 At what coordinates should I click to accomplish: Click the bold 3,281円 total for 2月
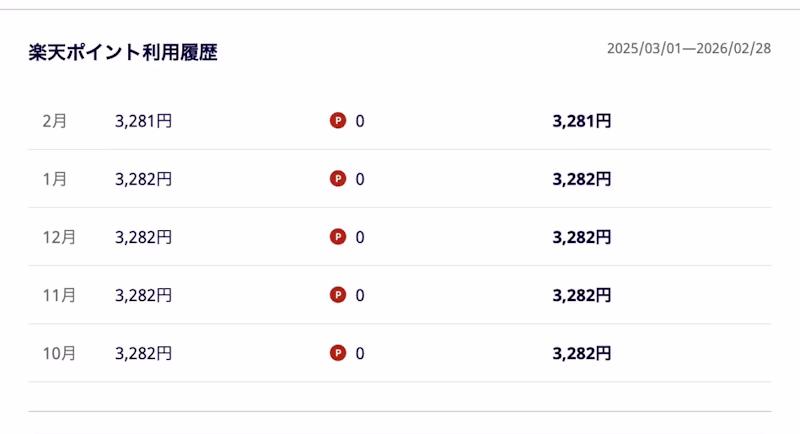click(581, 121)
